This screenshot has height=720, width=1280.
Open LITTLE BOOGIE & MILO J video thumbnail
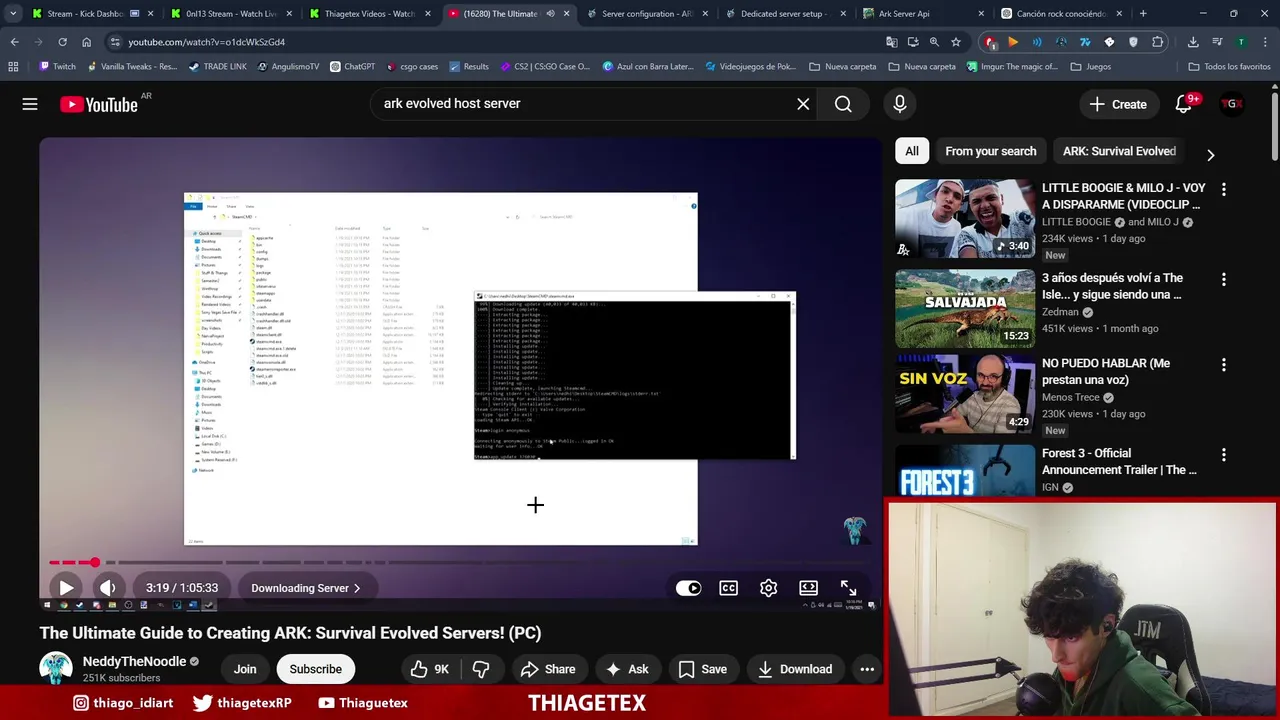(965, 219)
